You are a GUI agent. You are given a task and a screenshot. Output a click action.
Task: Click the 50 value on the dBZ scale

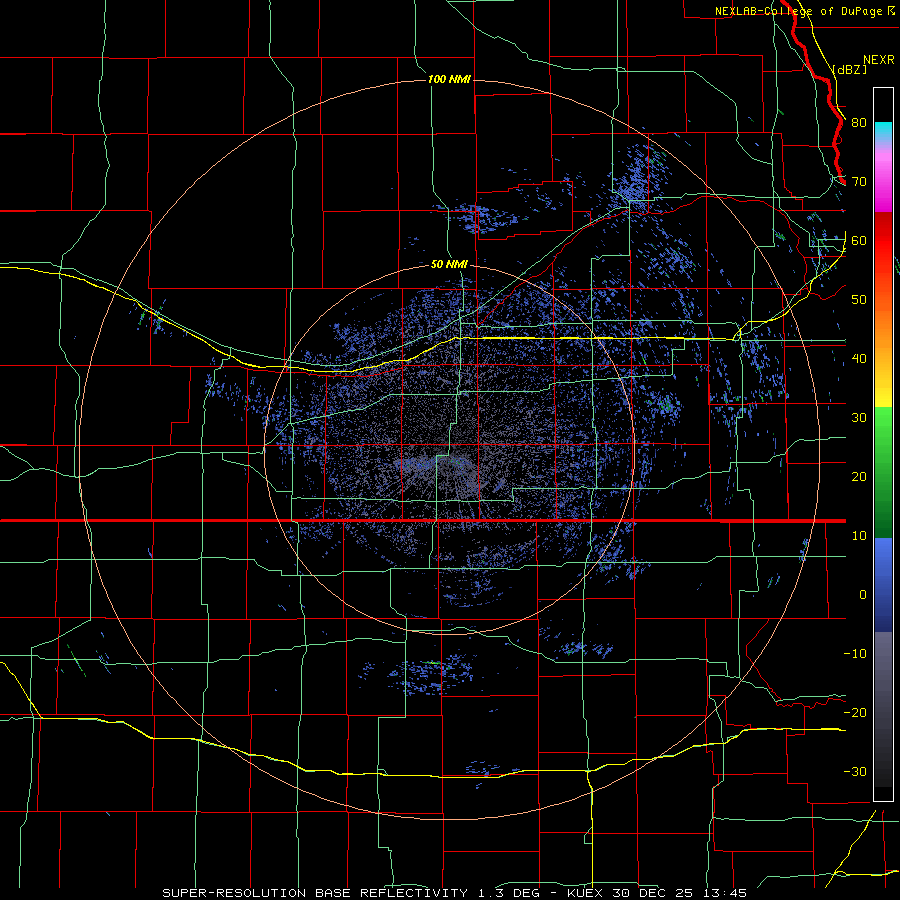(859, 300)
